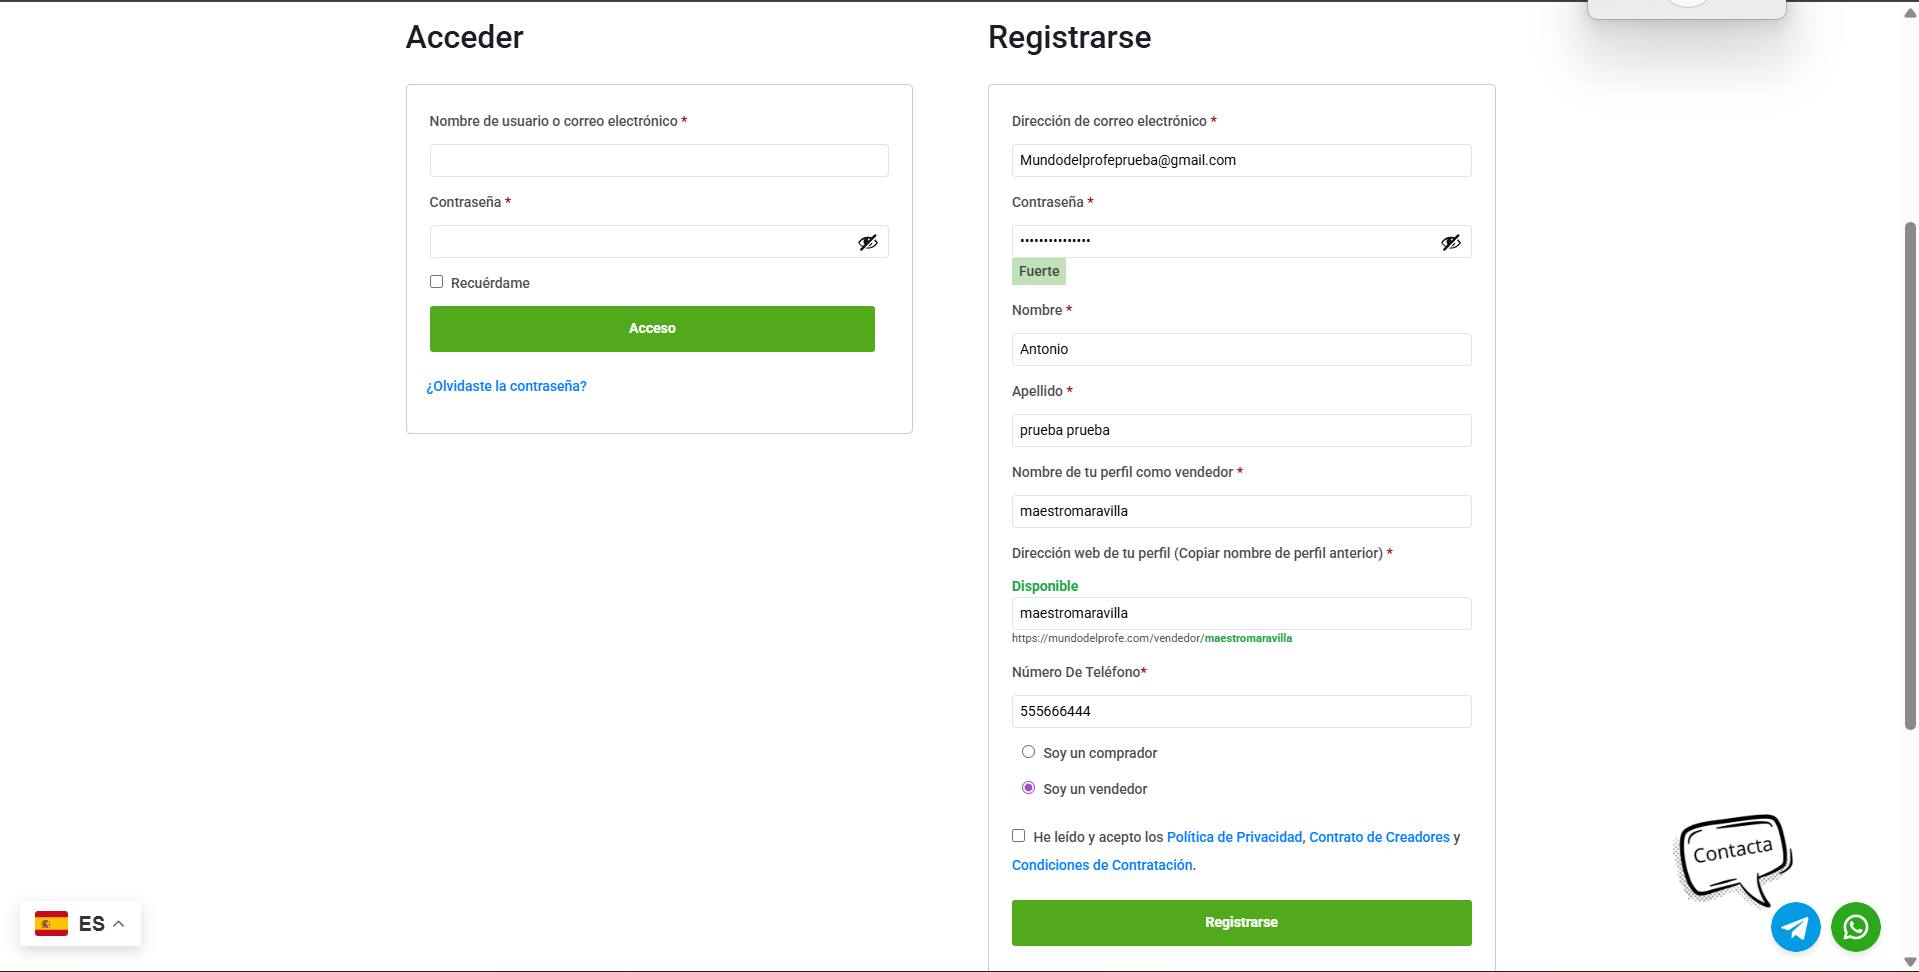Image resolution: width=1919 pixels, height=972 pixels.
Task: Open the Condiciones de Contratación link
Action: point(1102,865)
